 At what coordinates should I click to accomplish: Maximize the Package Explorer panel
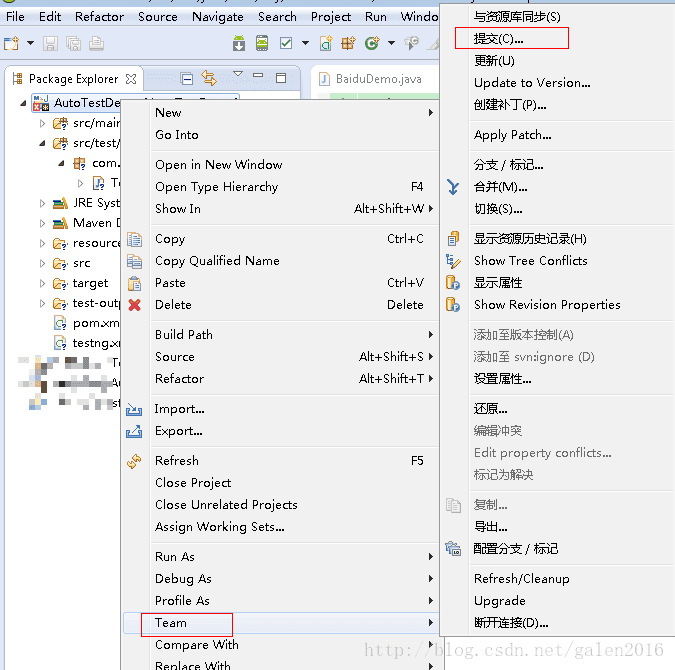[281, 78]
